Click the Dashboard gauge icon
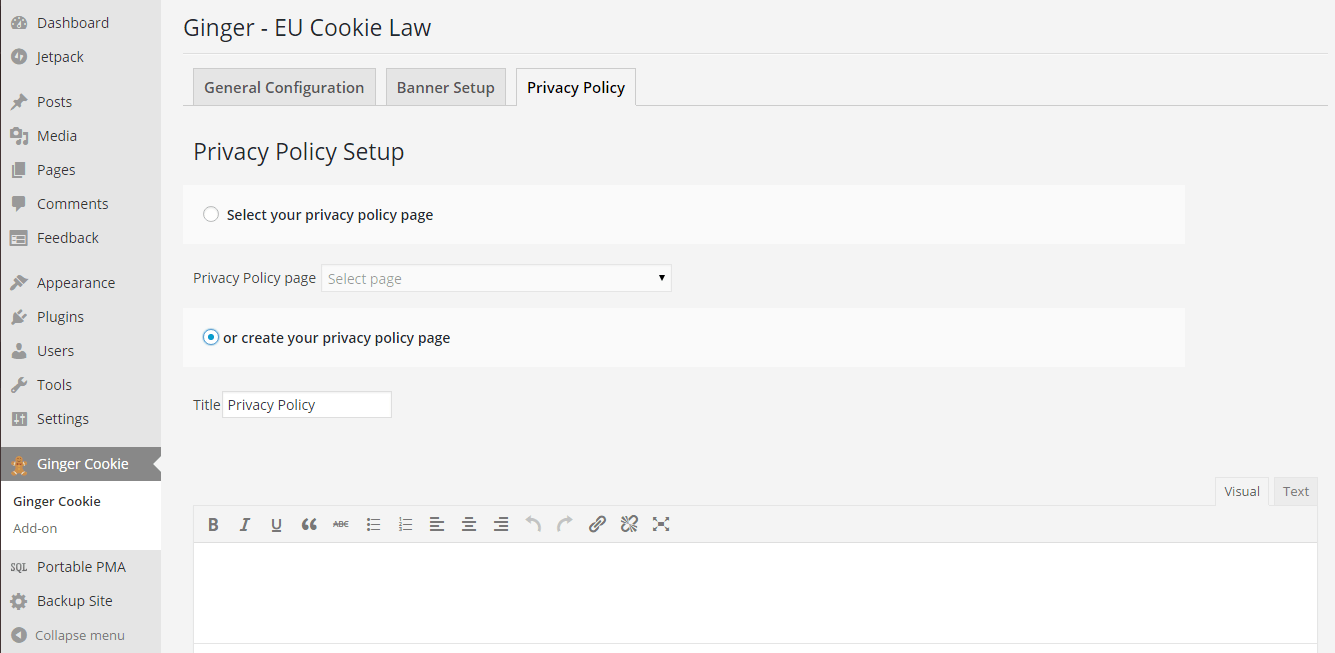1335x653 pixels. (19, 23)
